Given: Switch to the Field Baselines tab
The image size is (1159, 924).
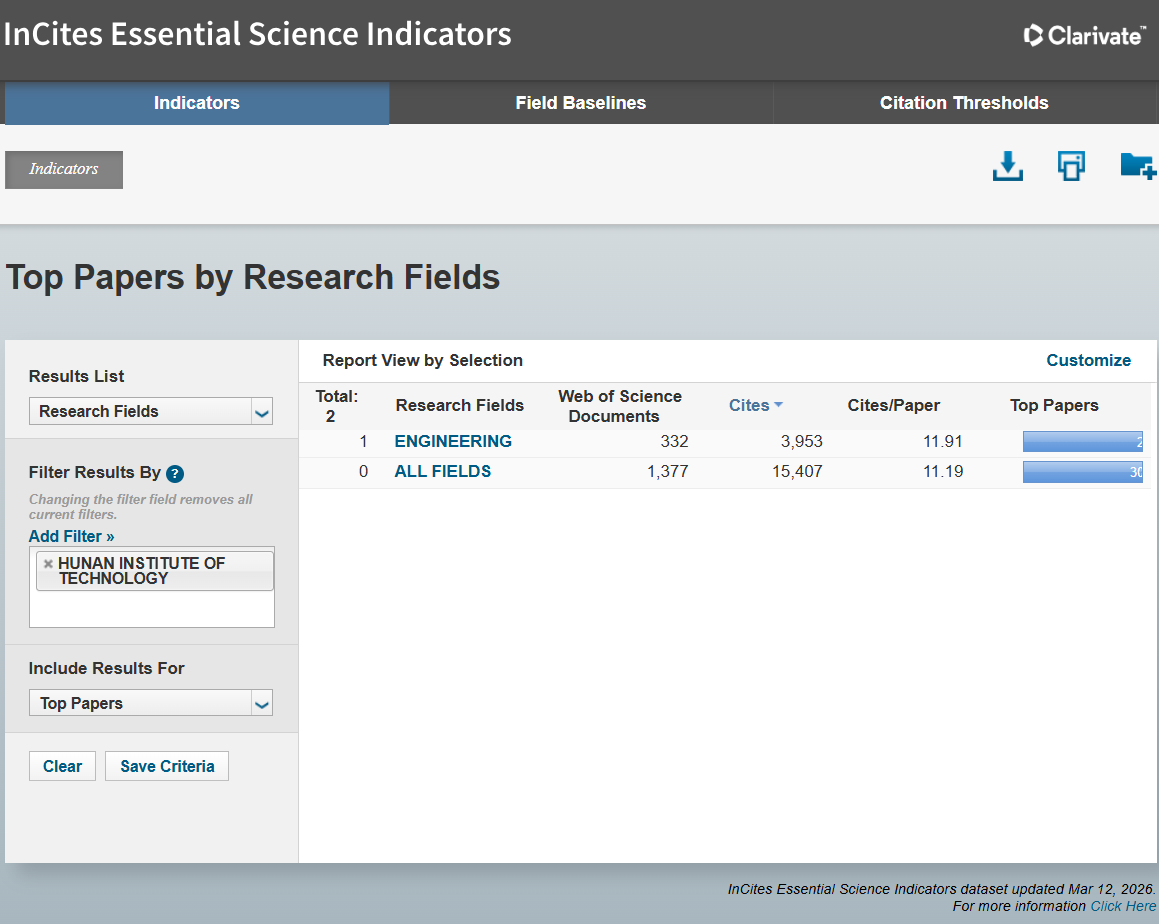Looking at the screenshot, I should [x=580, y=103].
